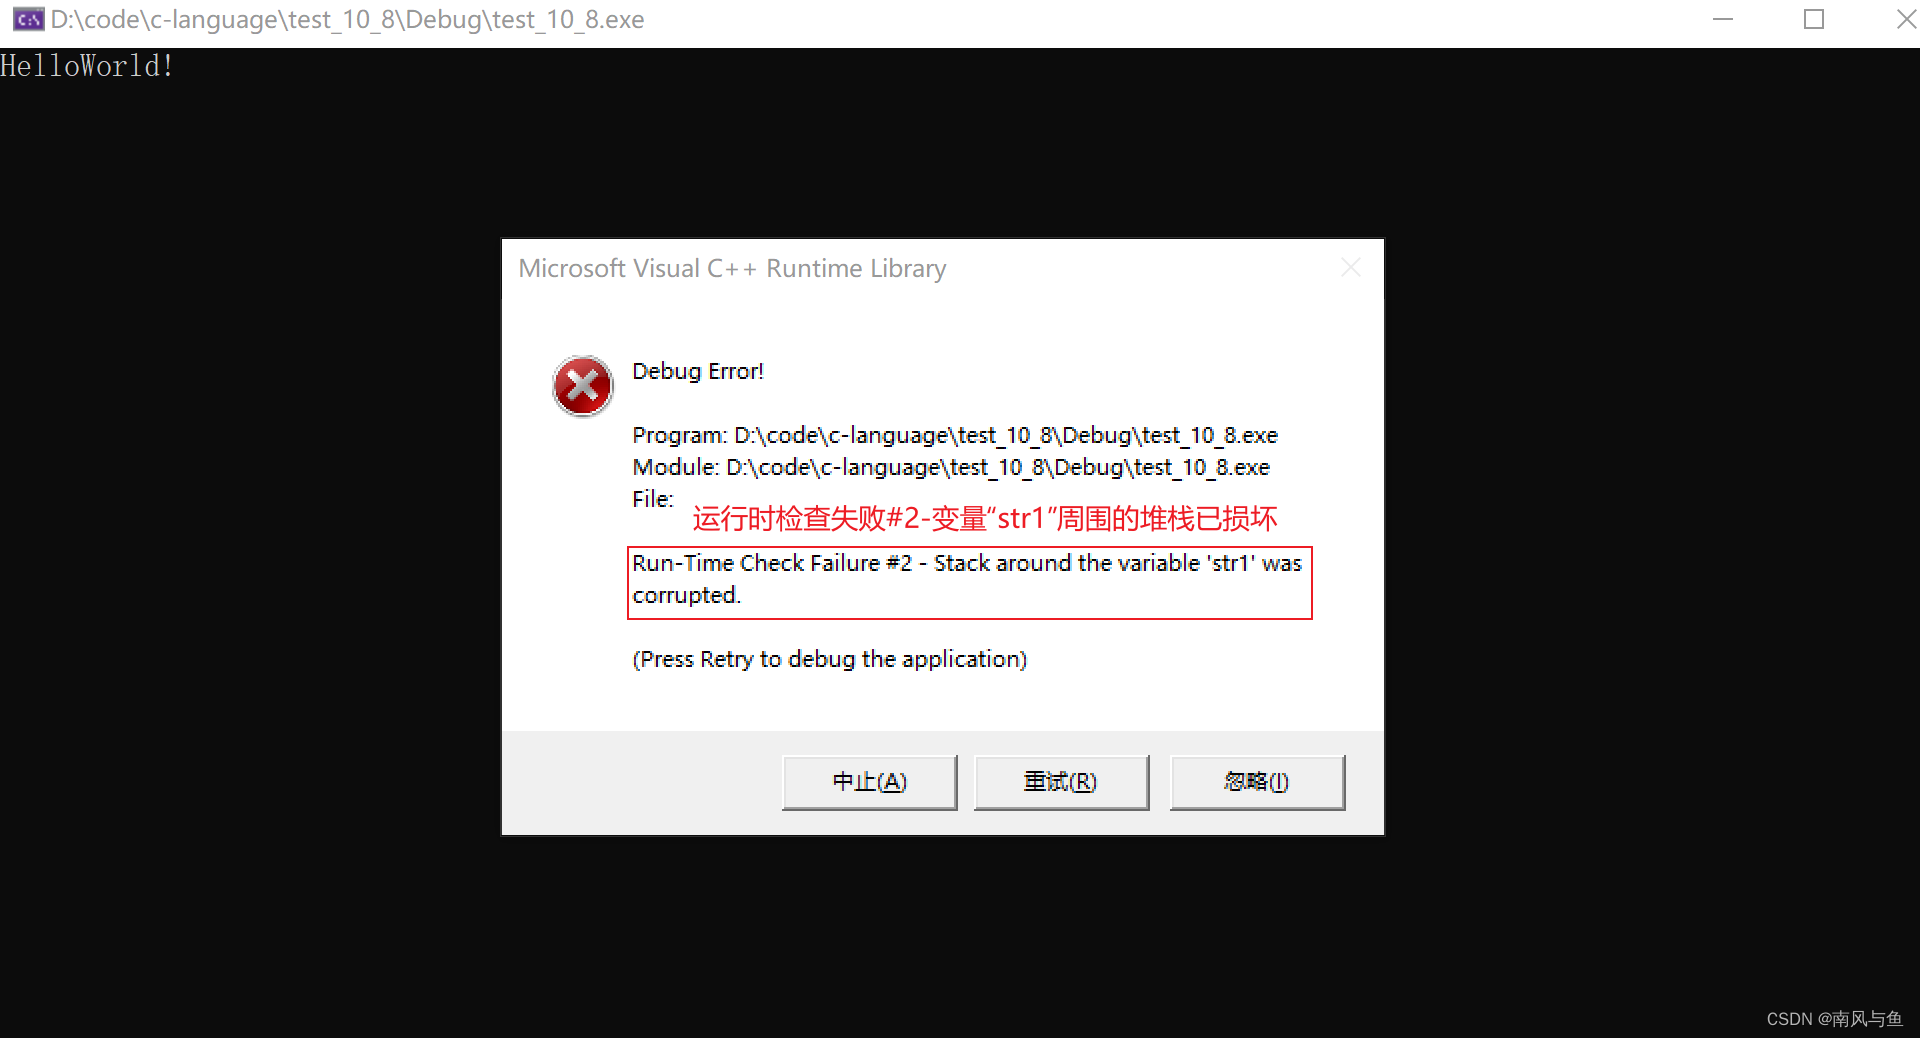This screenshot has width=1920, height=1038.
Task: Close the test_10_8.exe console window
Action: (1906, 19)
